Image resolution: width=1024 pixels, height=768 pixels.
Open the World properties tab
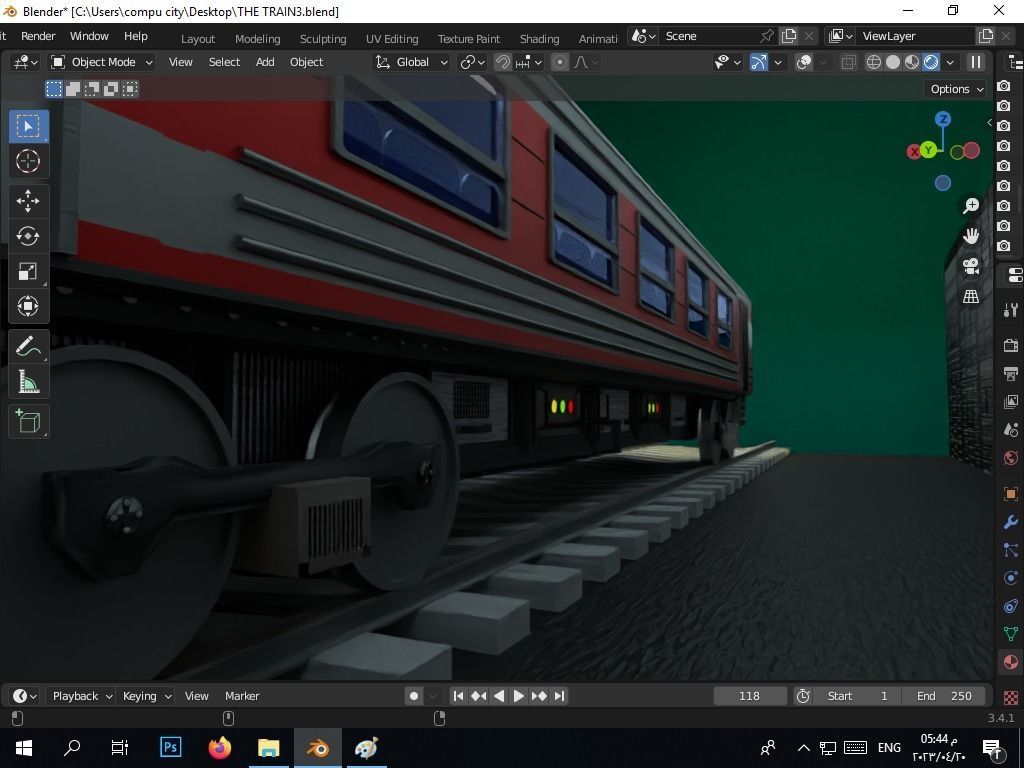1011,458
